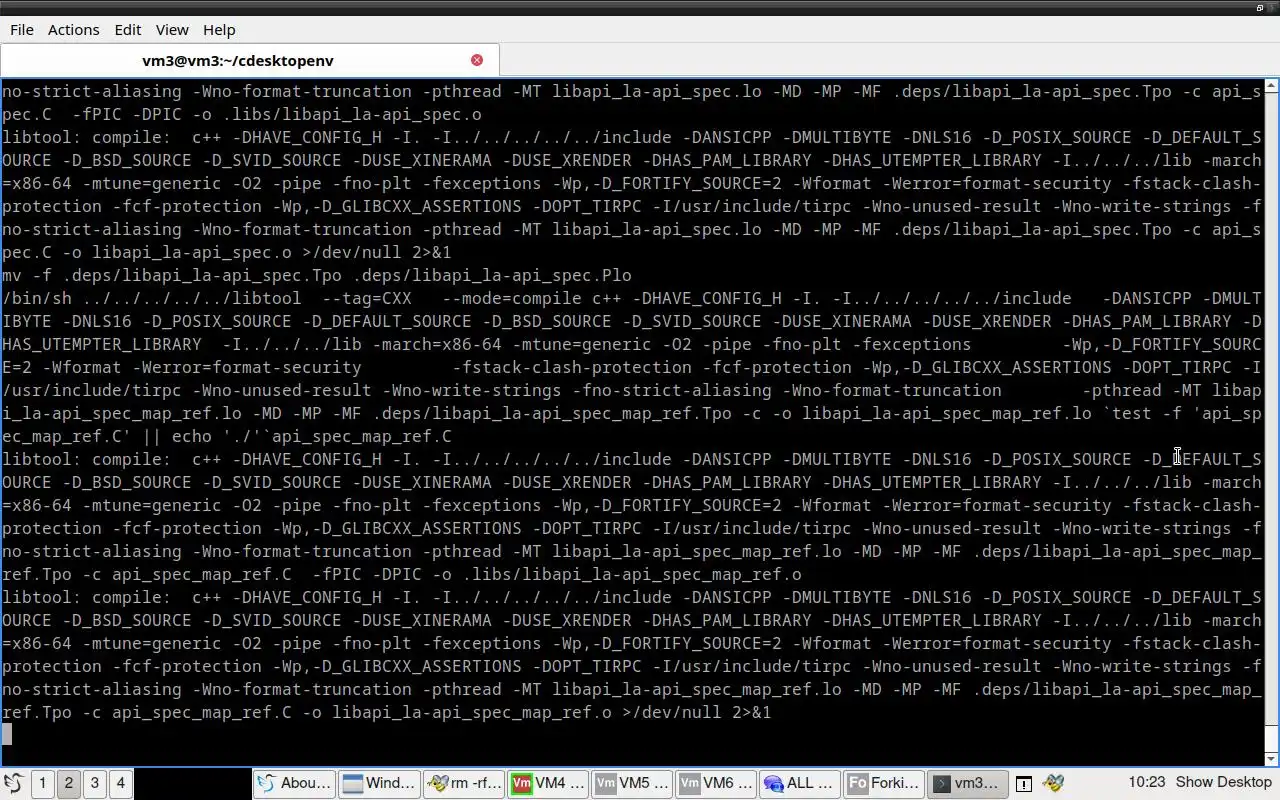Select the vm3 terminal taskbar entry
The height and width of the screenshot is (800, 1280).
(968, 783)
